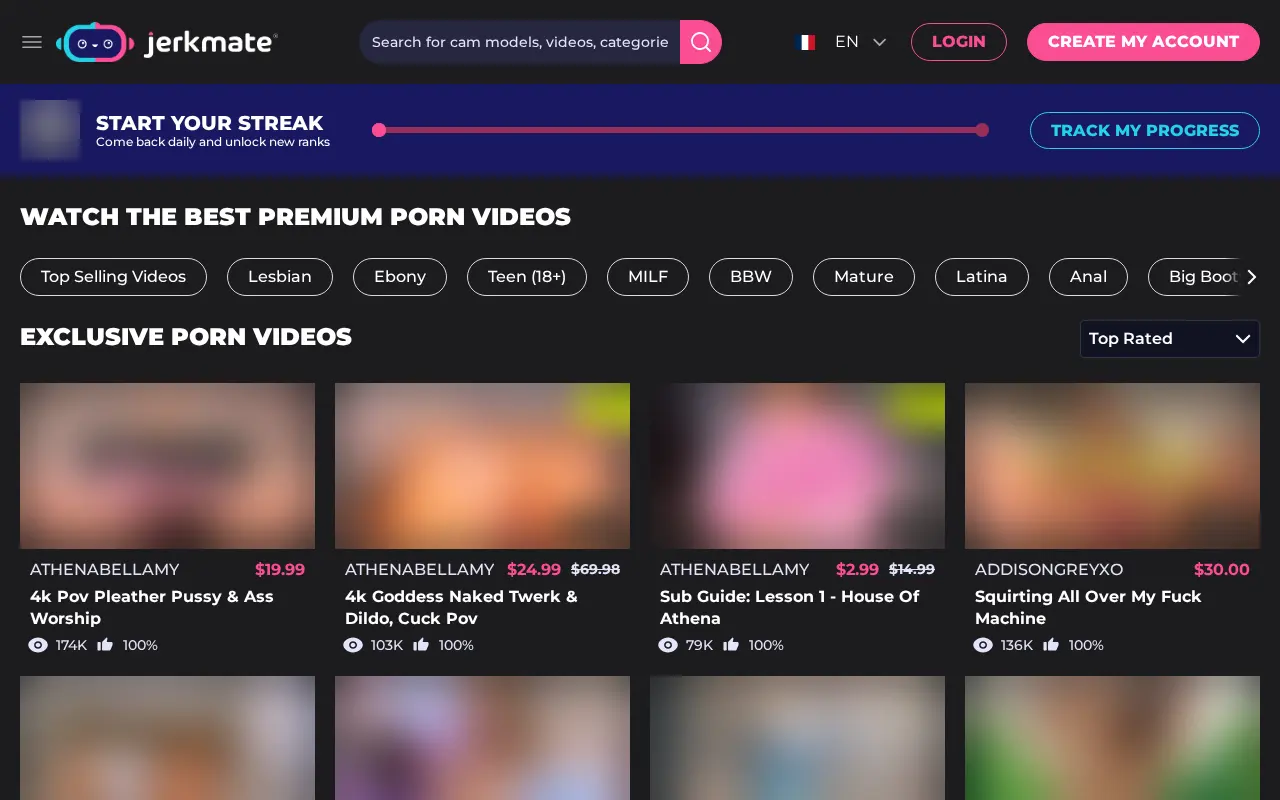The height and width of the screenshot is (800, 1280).
Task: Click the eye icon beside 136K views
Action: (x=983, y=645)
